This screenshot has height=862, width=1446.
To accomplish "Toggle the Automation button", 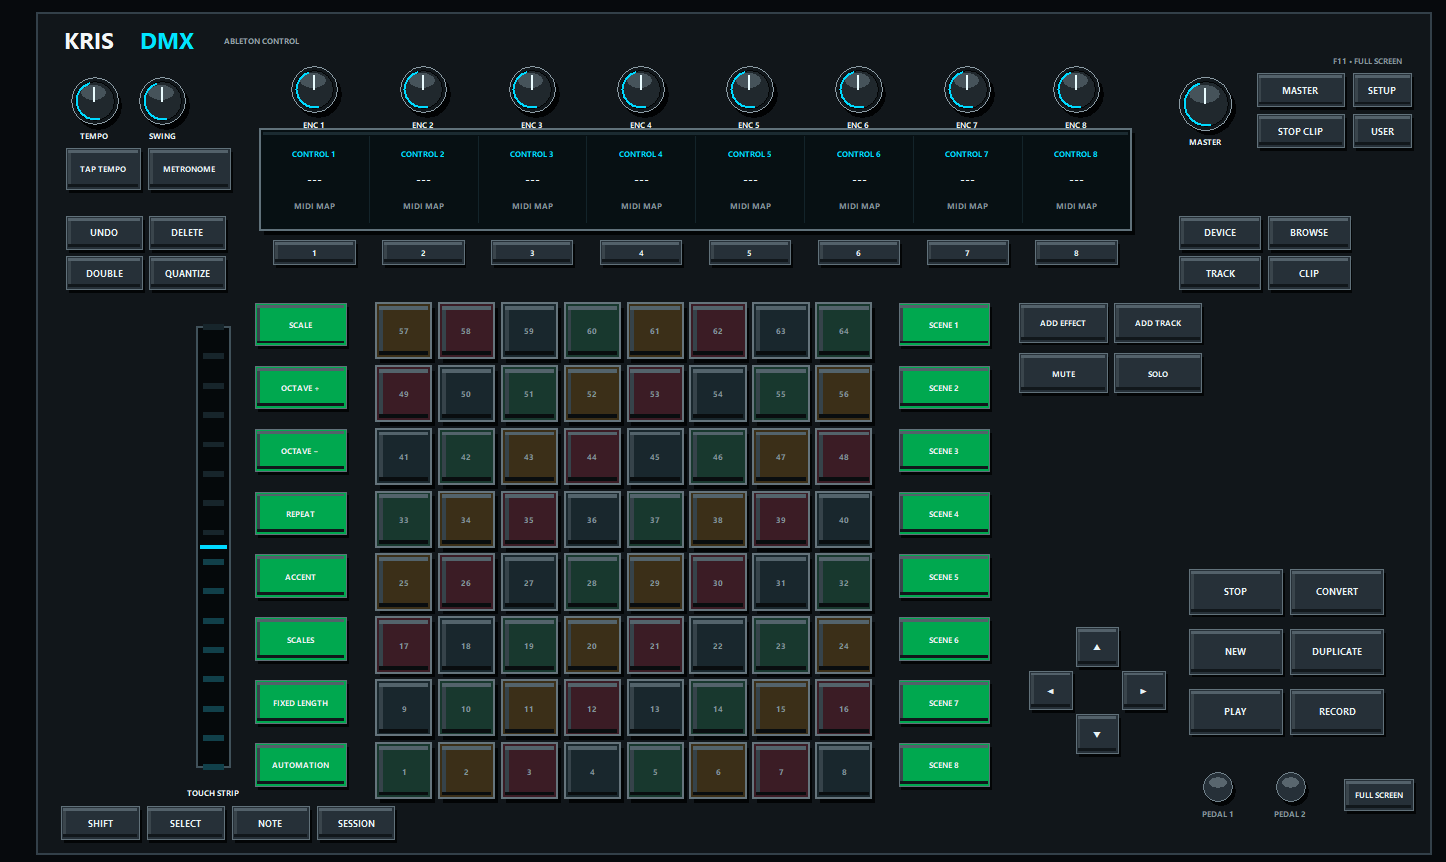I will 301,765.
